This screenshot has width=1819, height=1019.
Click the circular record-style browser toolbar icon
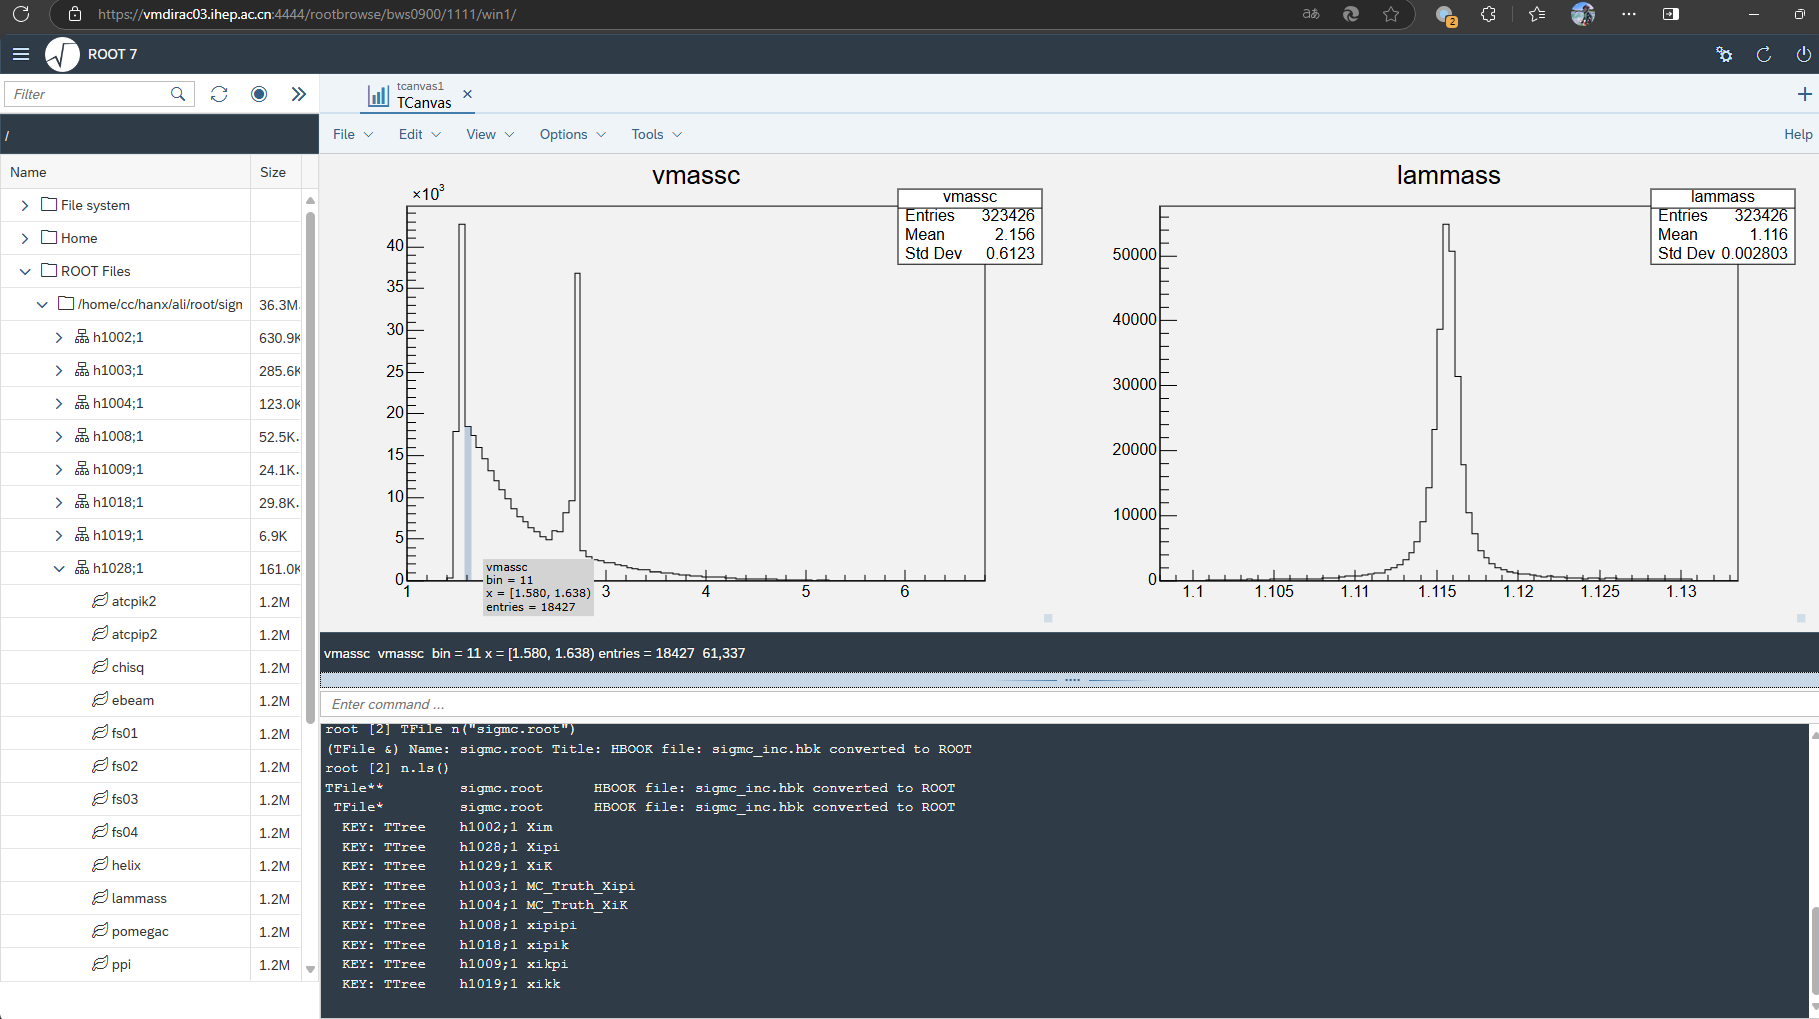pos(259,94)
